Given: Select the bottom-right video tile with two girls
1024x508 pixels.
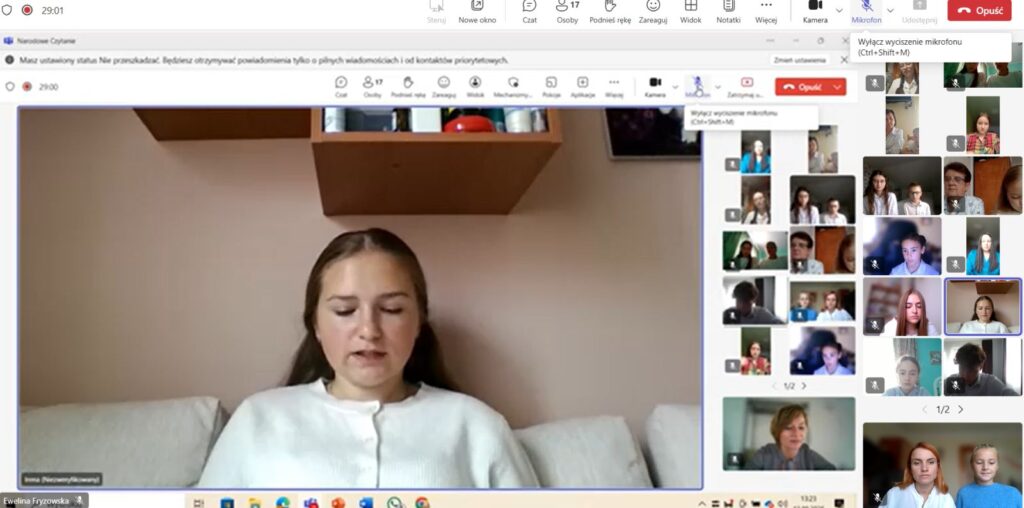Looking at the screenshot, I should click(942, 466).
